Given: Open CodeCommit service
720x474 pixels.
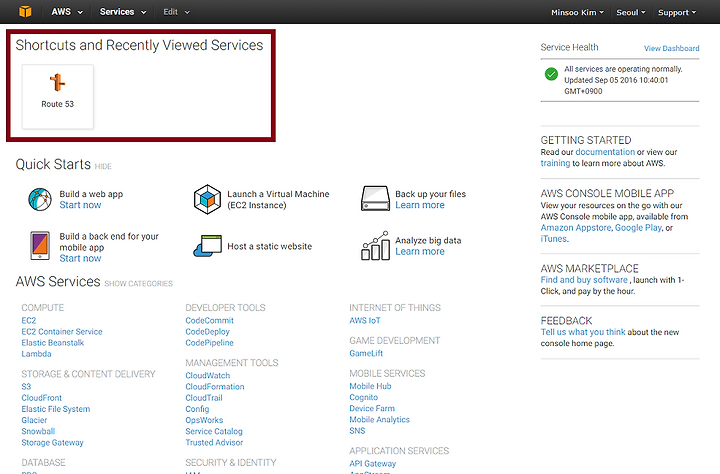Looking at the screenshot, I should 209,320.
